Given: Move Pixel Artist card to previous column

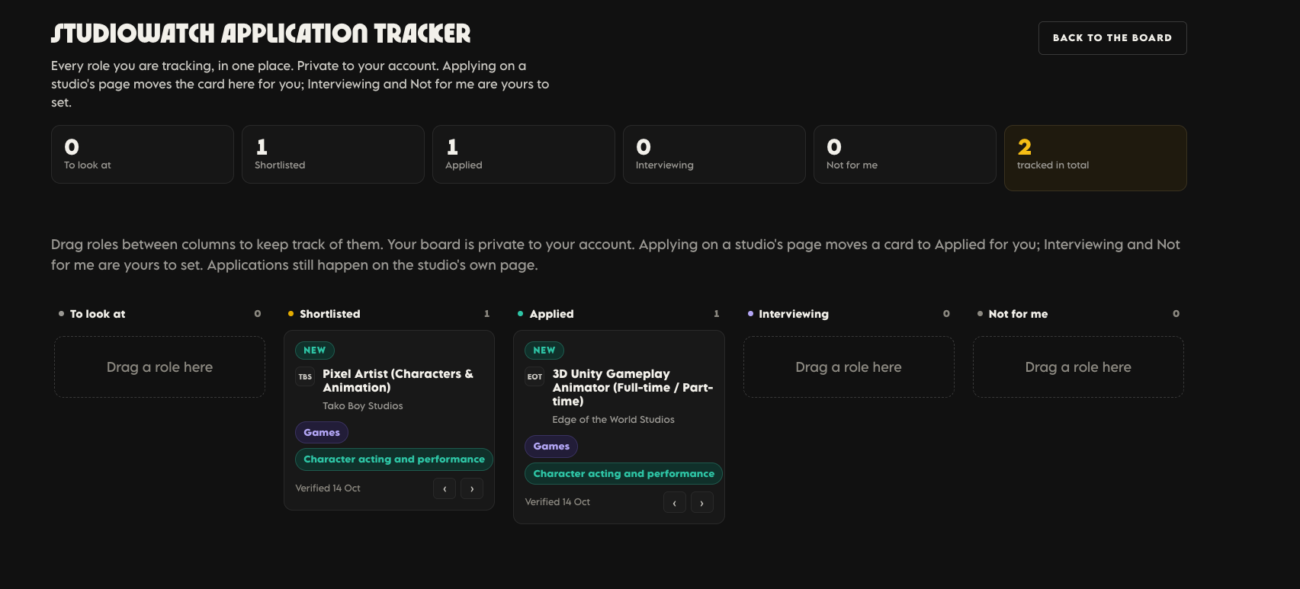Looking at the screenshot, I should pos(445,488).
